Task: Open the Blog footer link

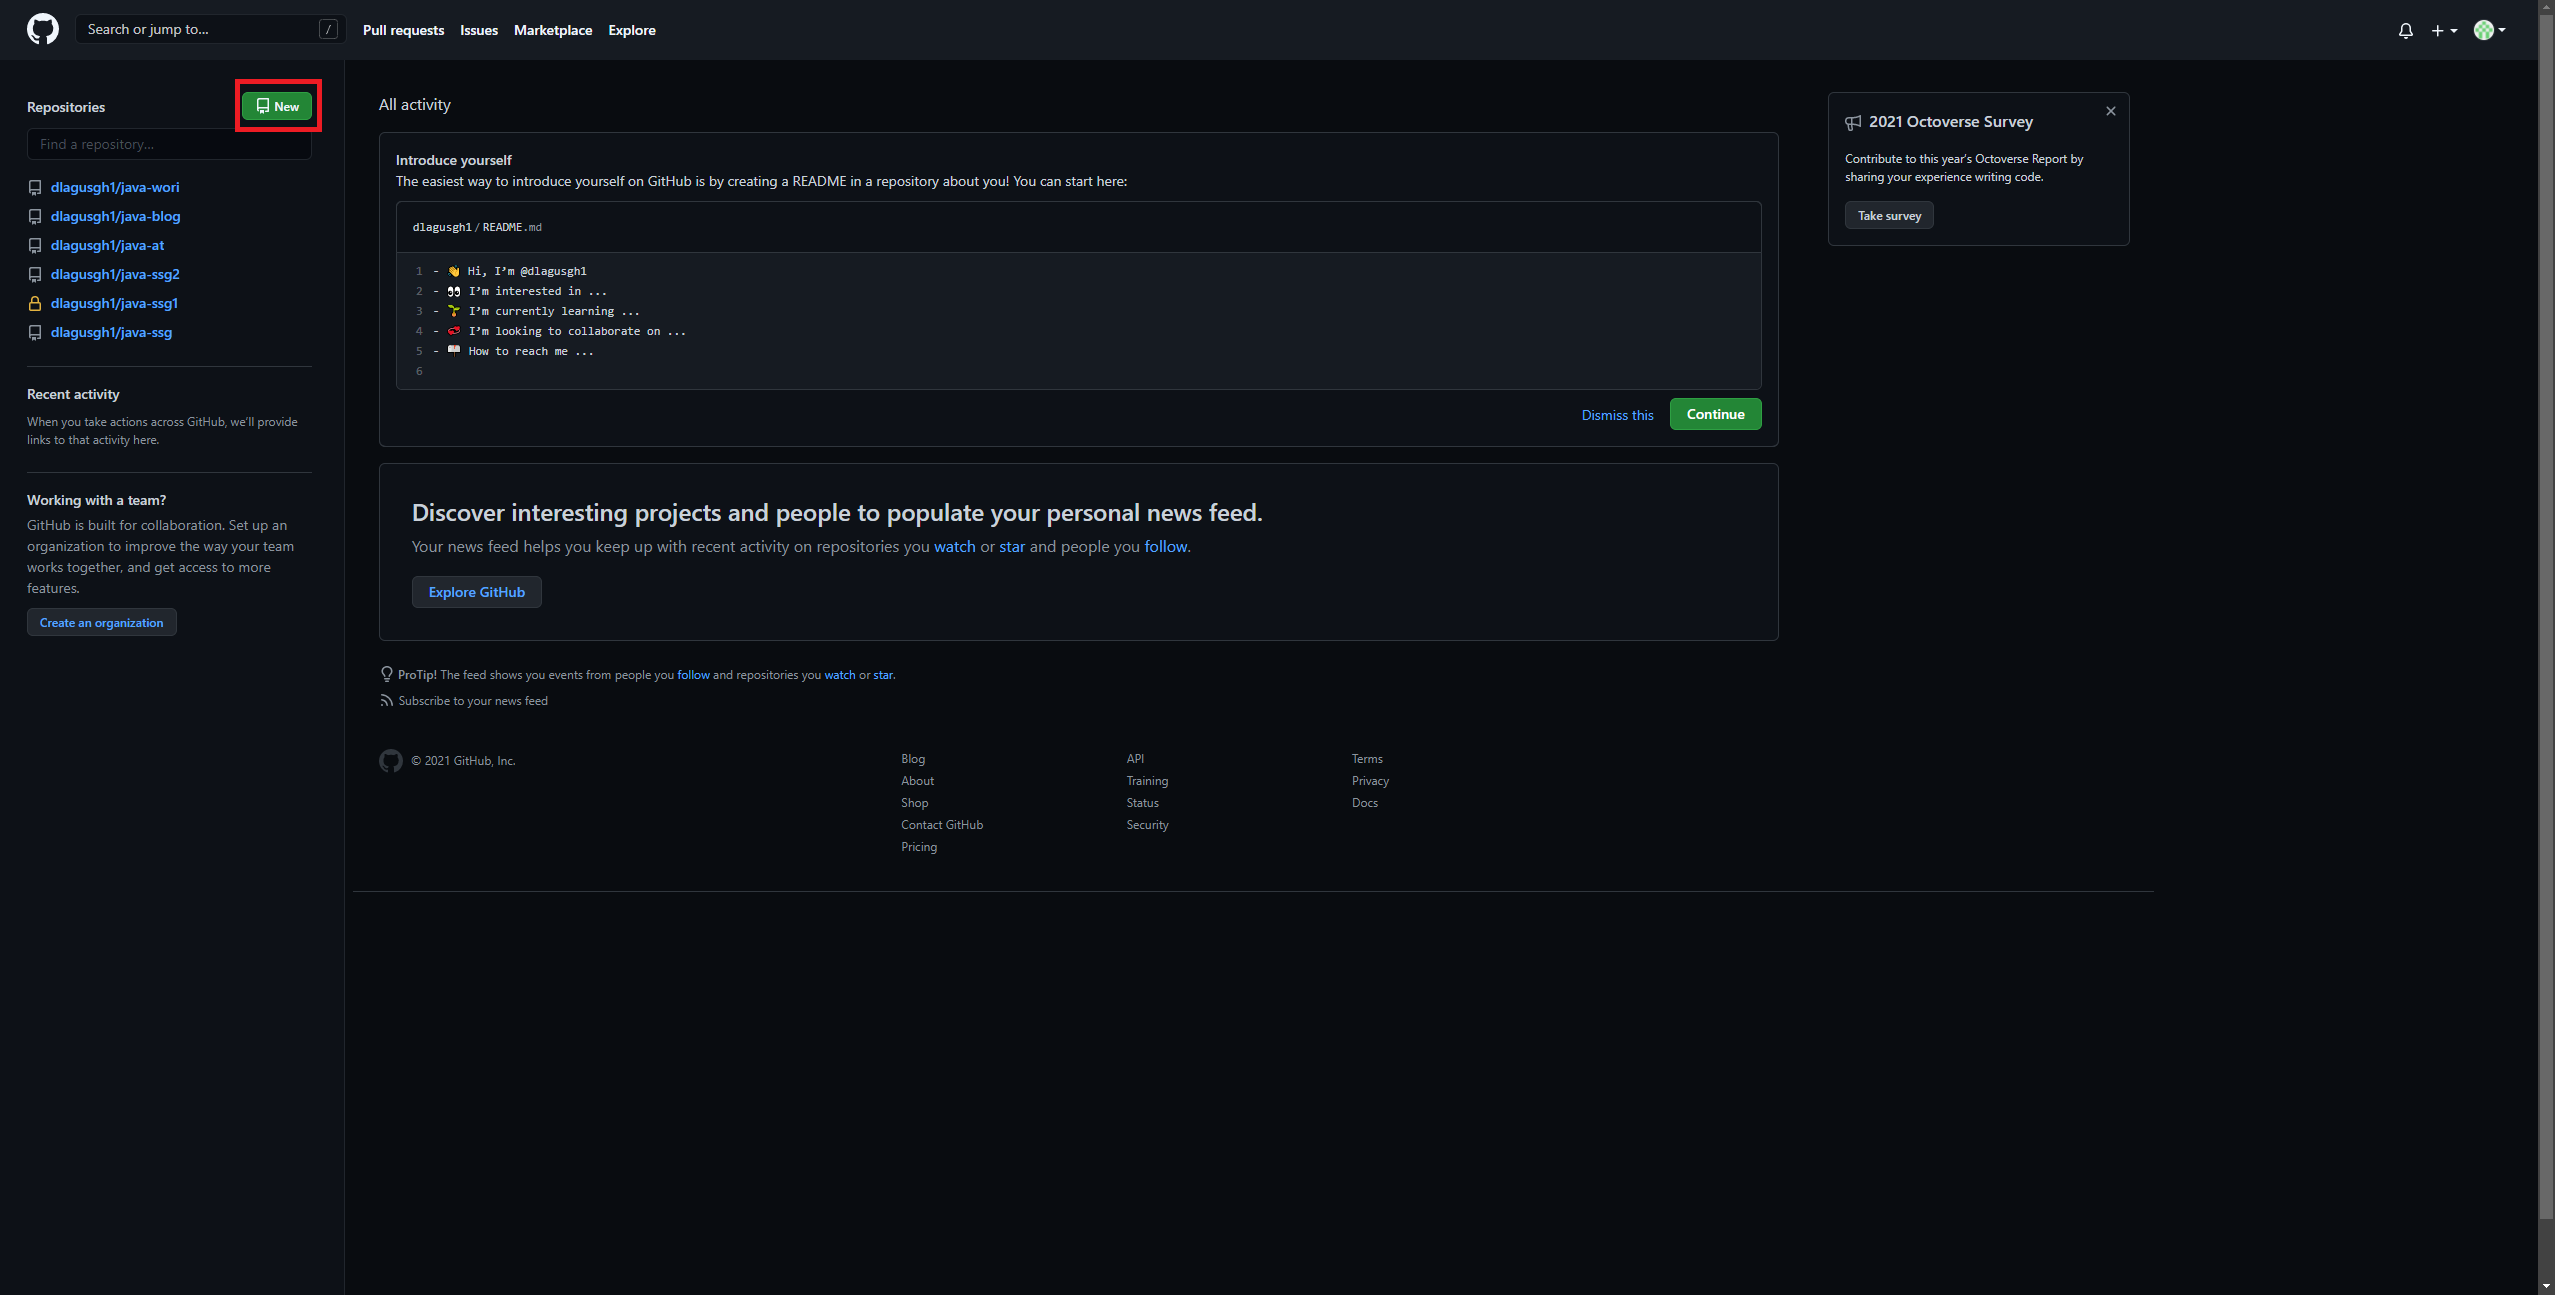Action: [x=913, y=759]
